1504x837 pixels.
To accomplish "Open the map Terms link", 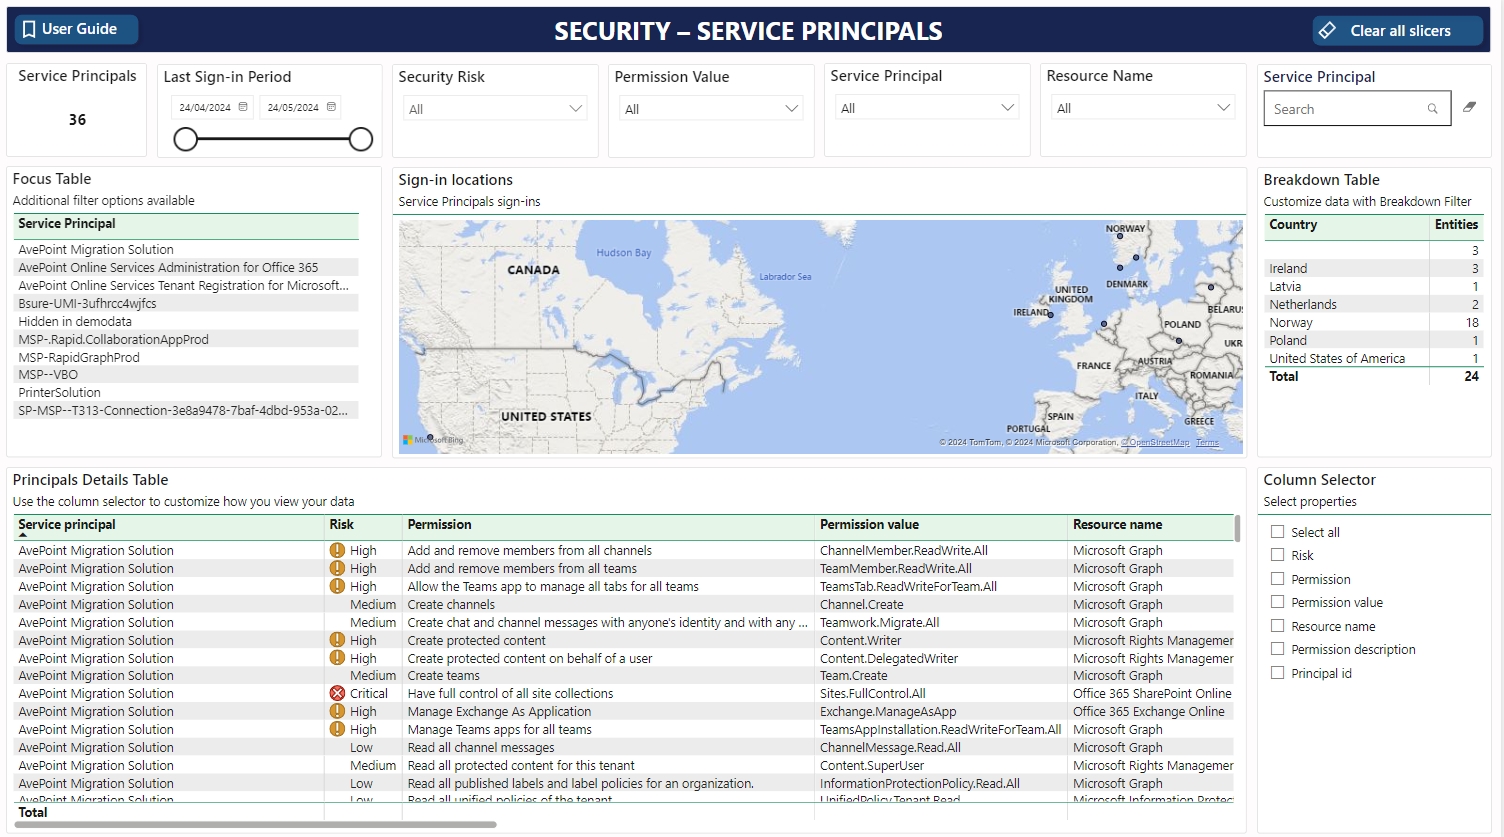I will tap(1207, 442).
